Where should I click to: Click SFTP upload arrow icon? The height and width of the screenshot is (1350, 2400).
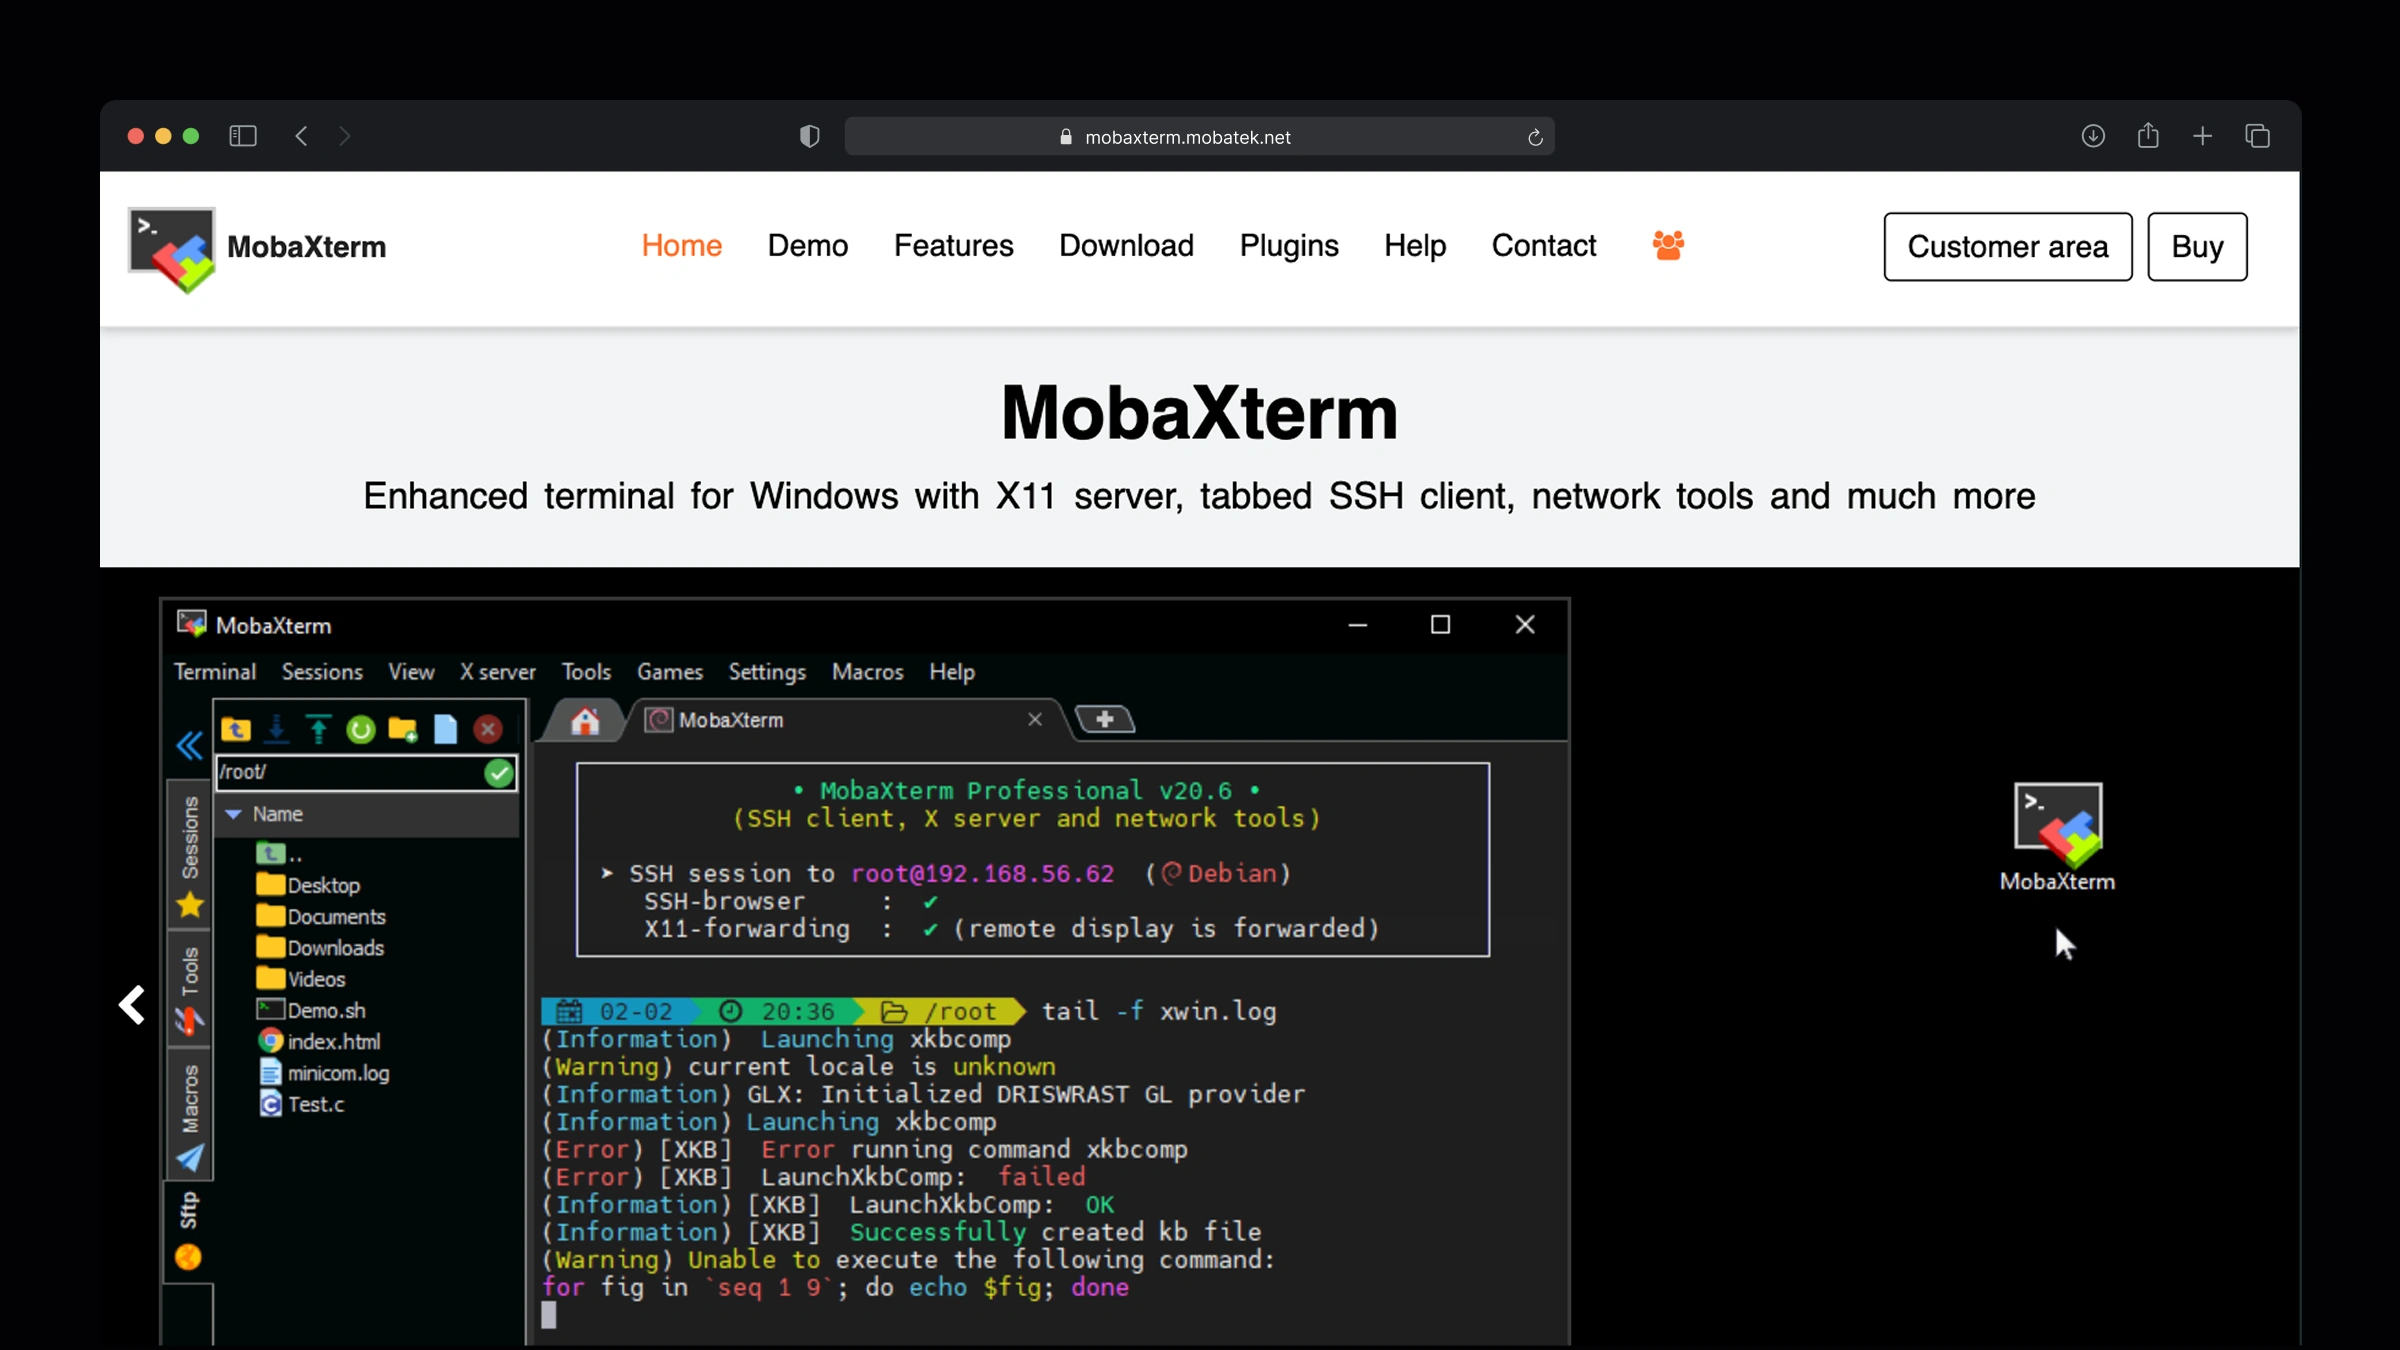[x=319, y=729]
